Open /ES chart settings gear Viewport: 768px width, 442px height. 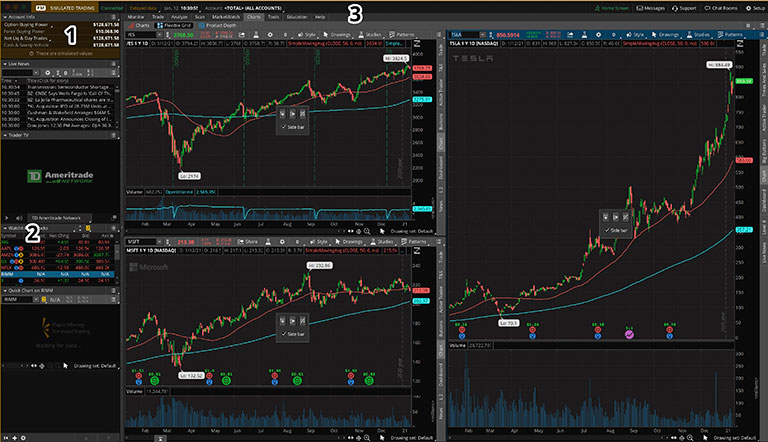270,35
